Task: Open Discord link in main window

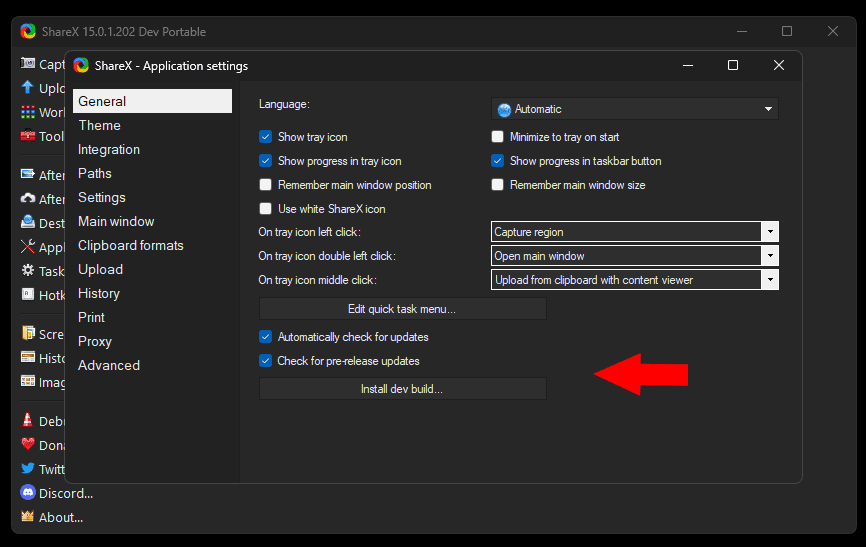Action: (x=66, y=493)
